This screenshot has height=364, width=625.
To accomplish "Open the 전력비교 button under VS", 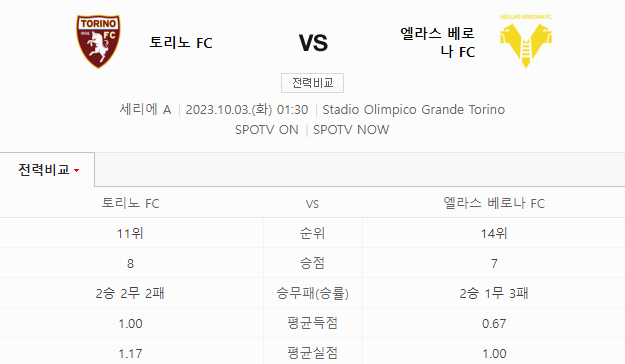I will coord(312,83).
